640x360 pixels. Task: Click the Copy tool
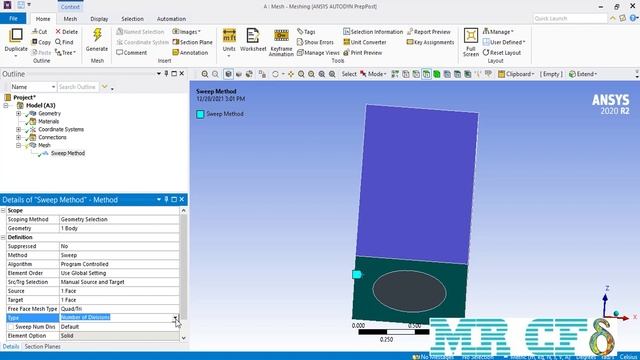point(41,42)
